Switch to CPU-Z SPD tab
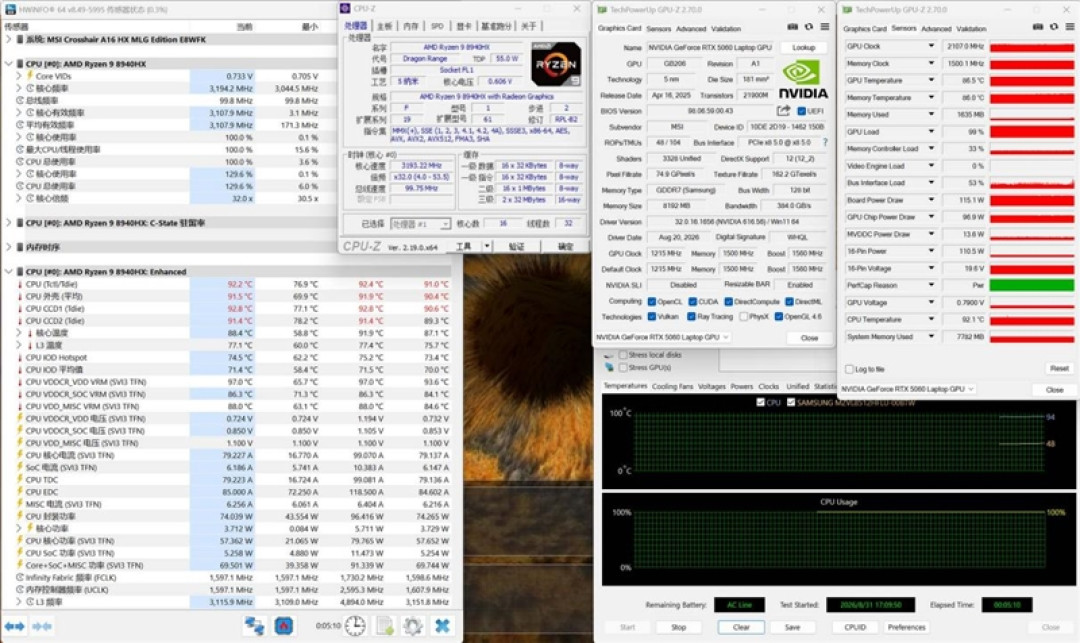The width and height of the screenshot is (1080, 643). pyautogui.click(x=437, y=26)
